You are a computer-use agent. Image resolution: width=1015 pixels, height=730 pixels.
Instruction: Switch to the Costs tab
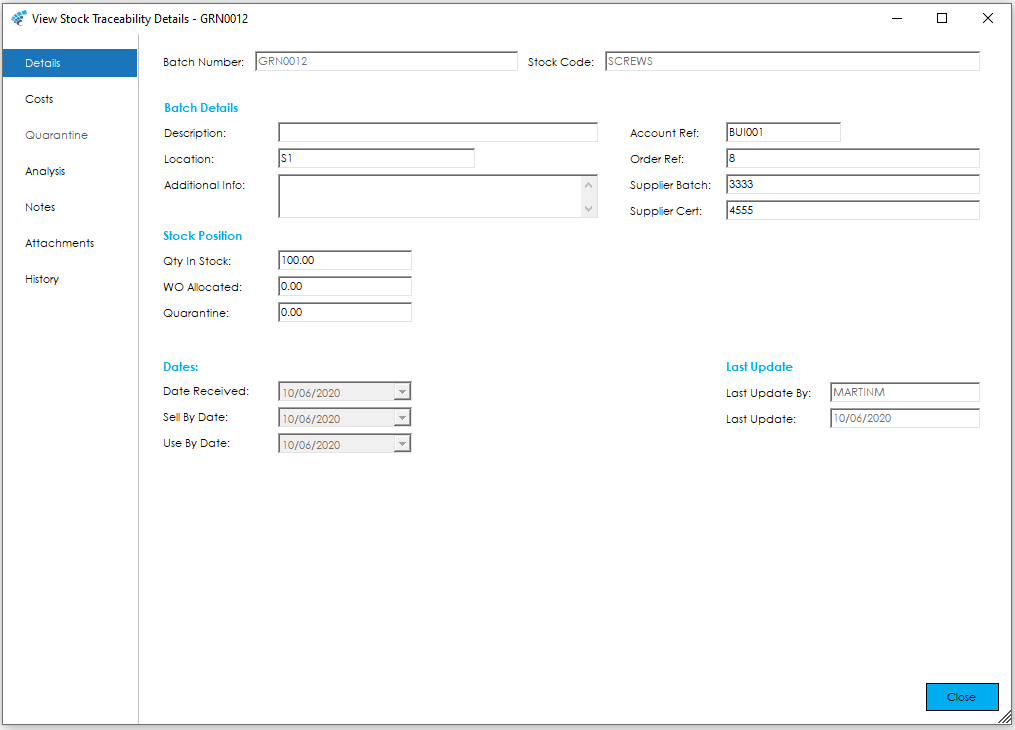tap(39, 99)
